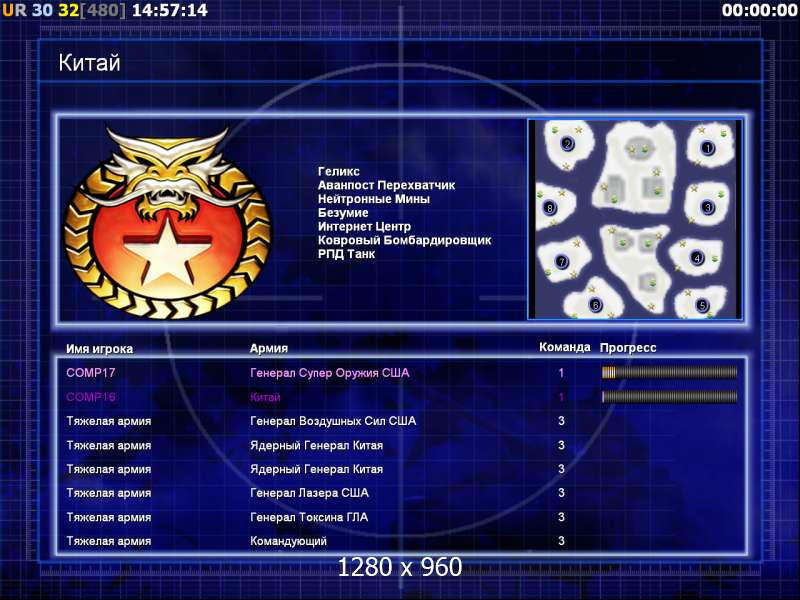This screenshot has height=600, width=800.
Task: Click the COMP17 loading progress bar
Action: click(669, 373)
